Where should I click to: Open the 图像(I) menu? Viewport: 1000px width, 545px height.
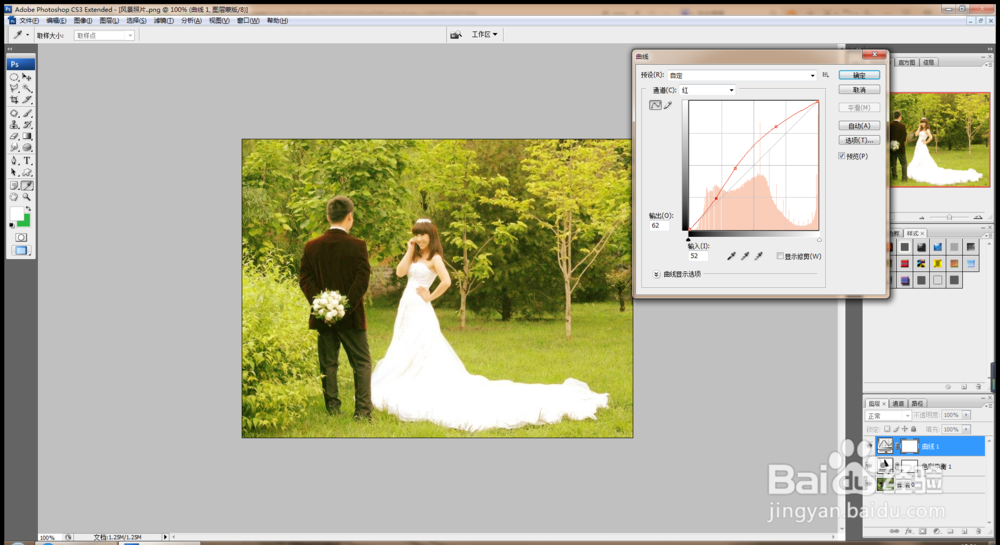click(x=83, y=20)
